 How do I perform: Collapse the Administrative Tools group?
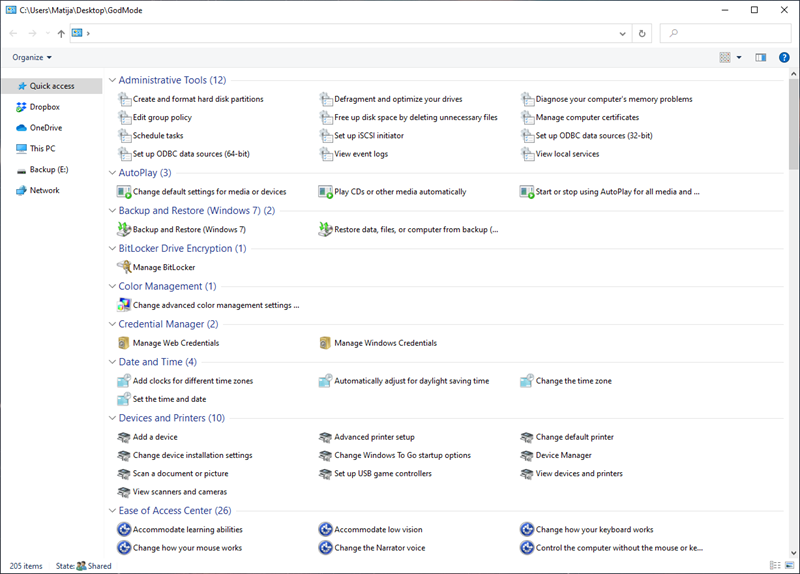(x=111, y=80)
